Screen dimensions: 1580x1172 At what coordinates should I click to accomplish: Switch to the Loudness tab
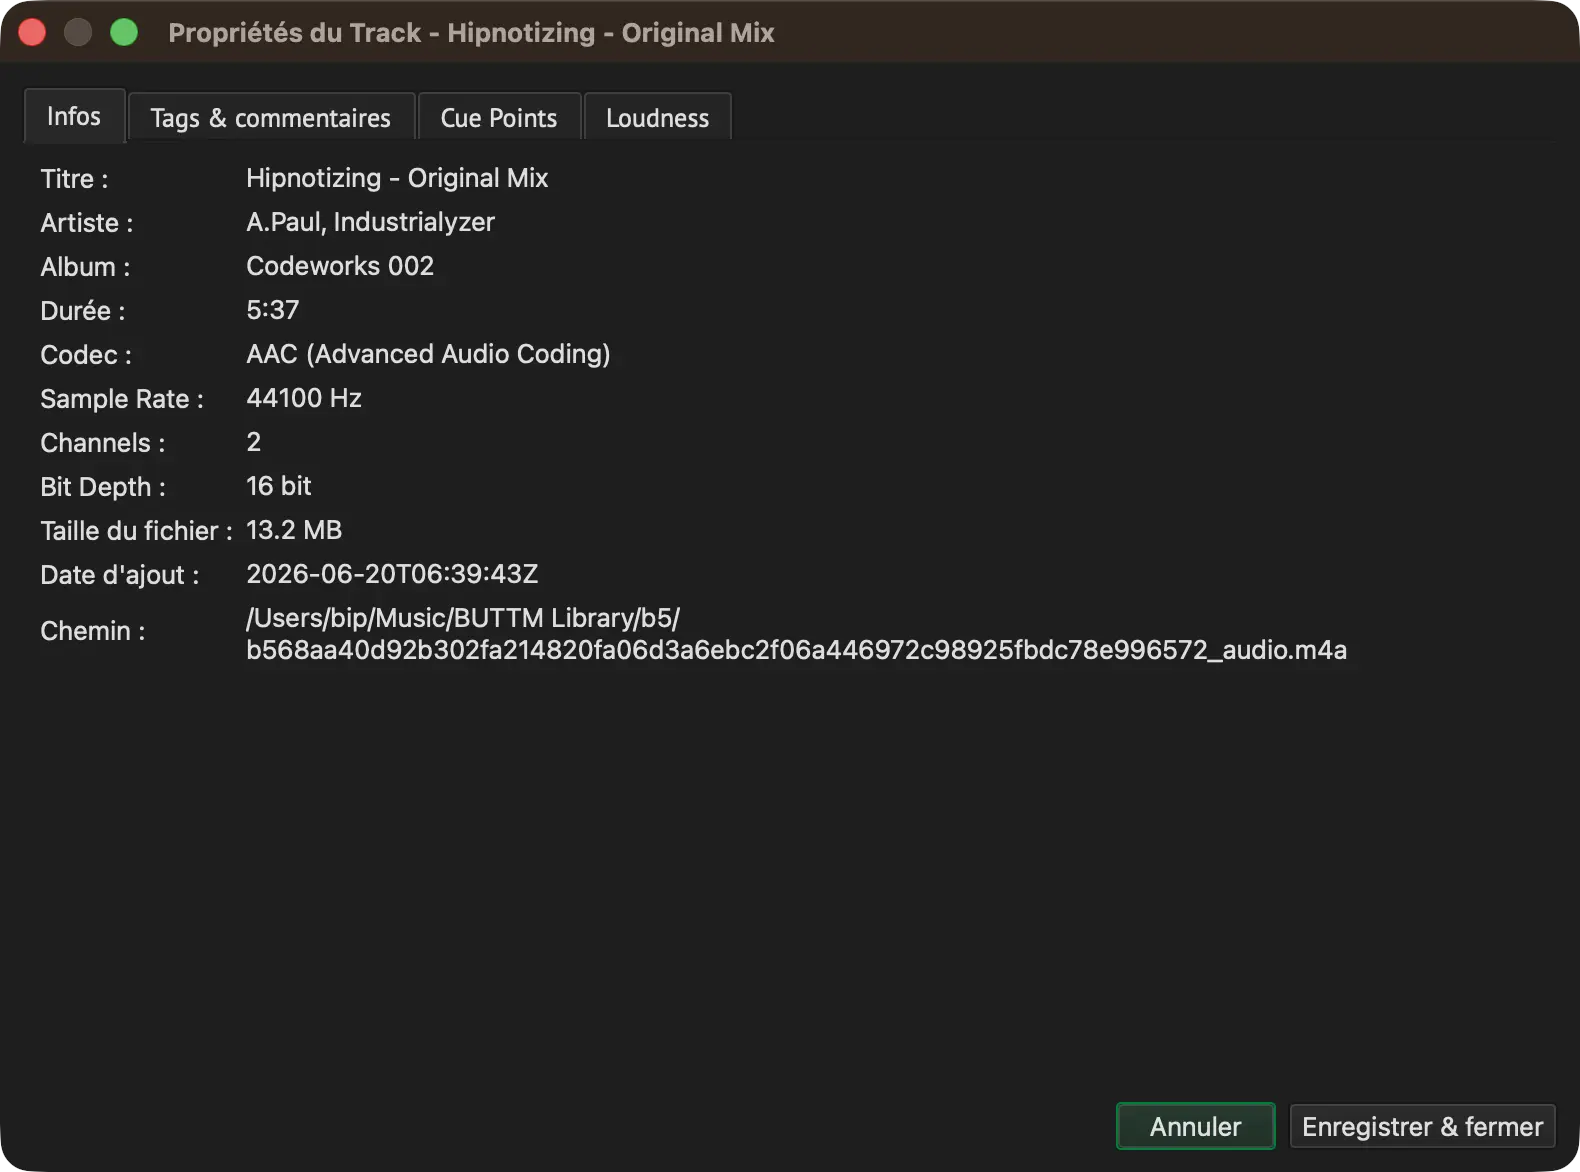[x=657, y=118]
